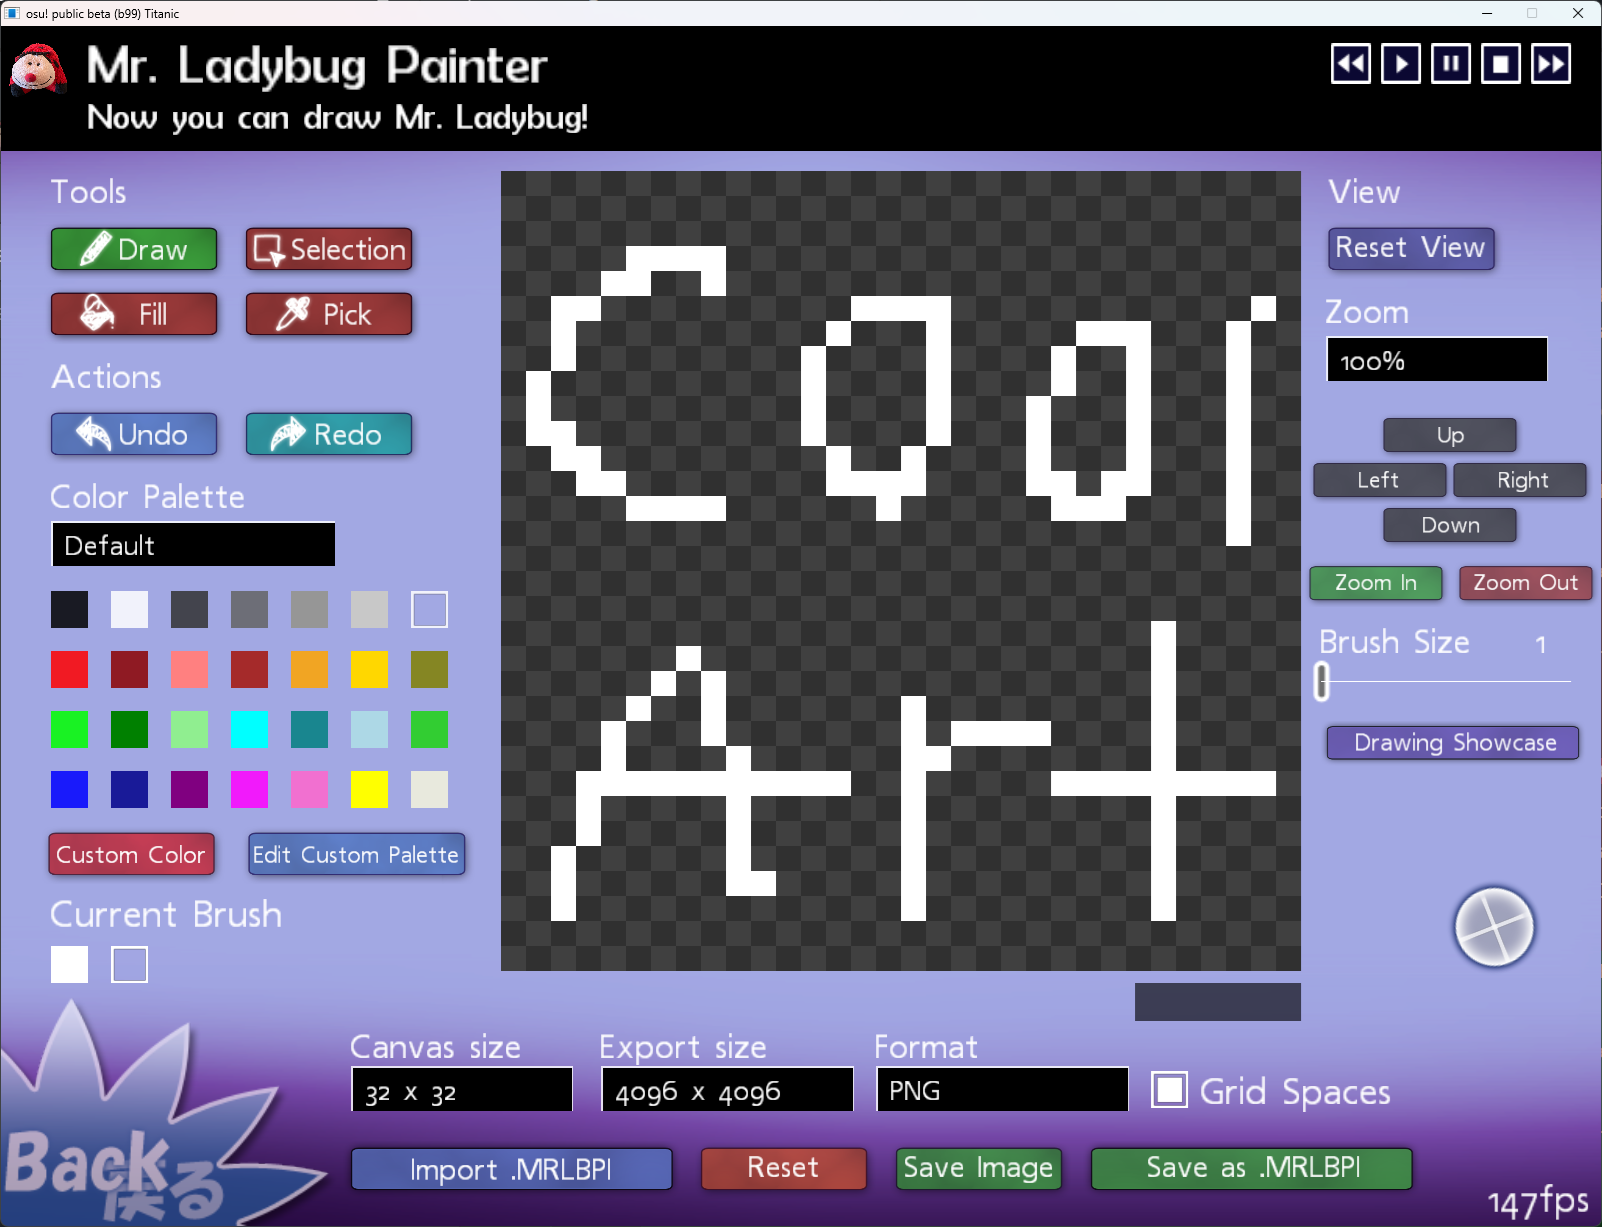Enable the Grid Spaces checkbox

pyautogui.click(x=1169, y=1090)
